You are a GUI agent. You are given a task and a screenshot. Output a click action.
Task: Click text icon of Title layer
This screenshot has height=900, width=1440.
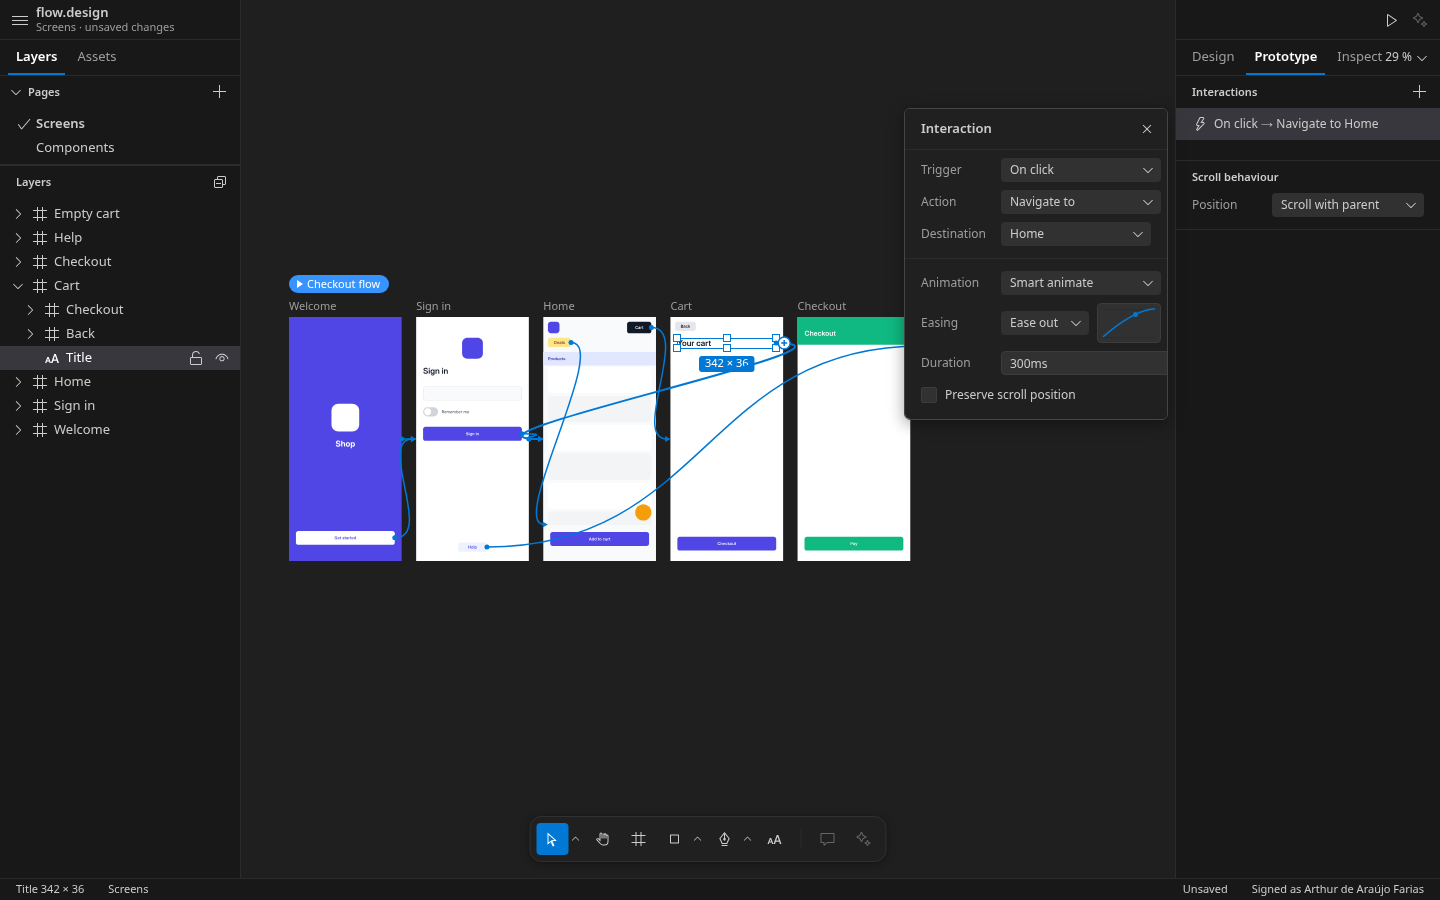click(x=52, y=358)
